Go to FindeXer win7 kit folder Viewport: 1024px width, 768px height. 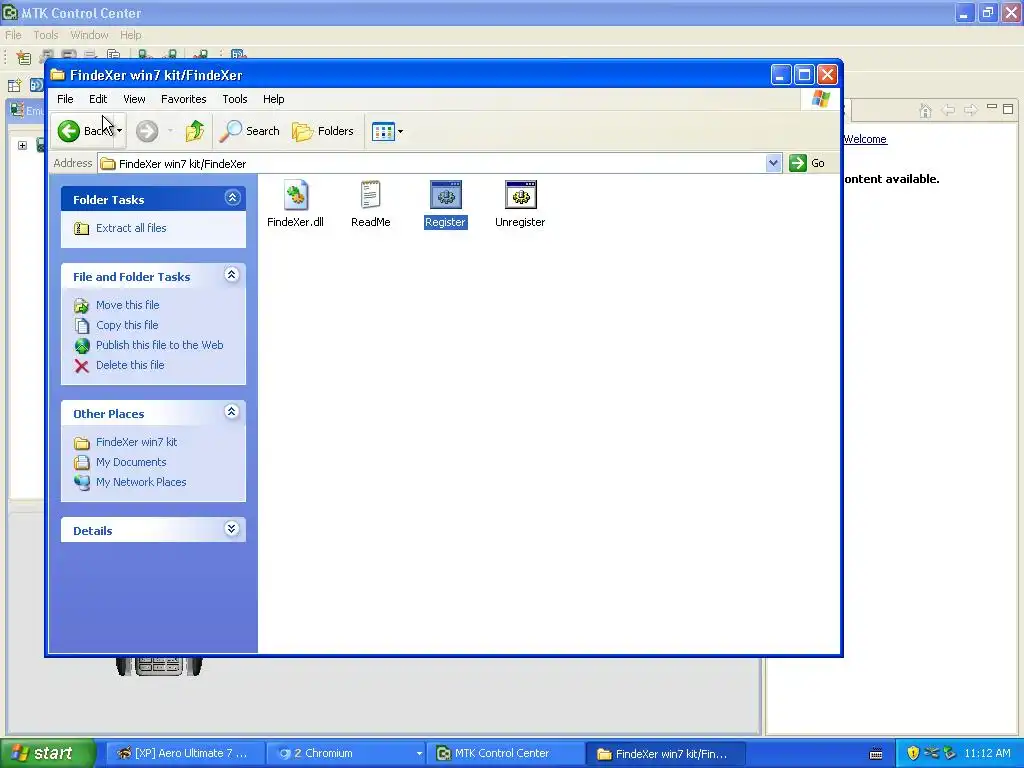click(136, 442)
